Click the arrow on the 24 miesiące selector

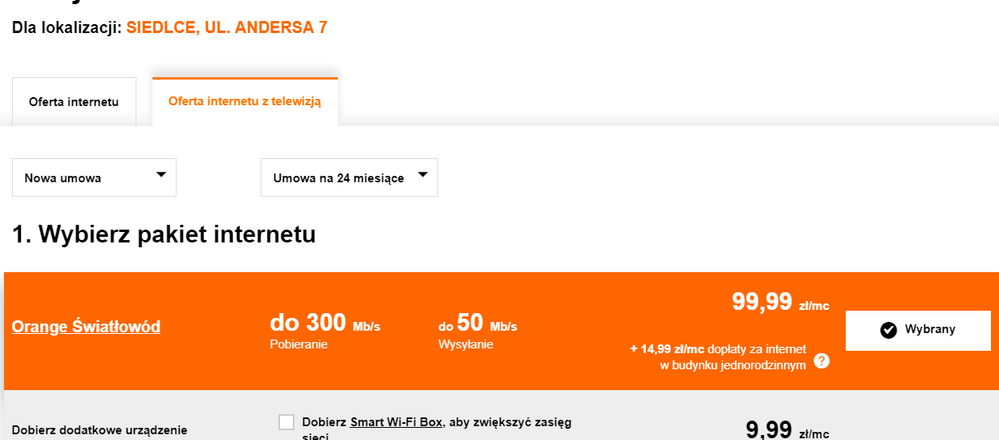click(422, 175)
